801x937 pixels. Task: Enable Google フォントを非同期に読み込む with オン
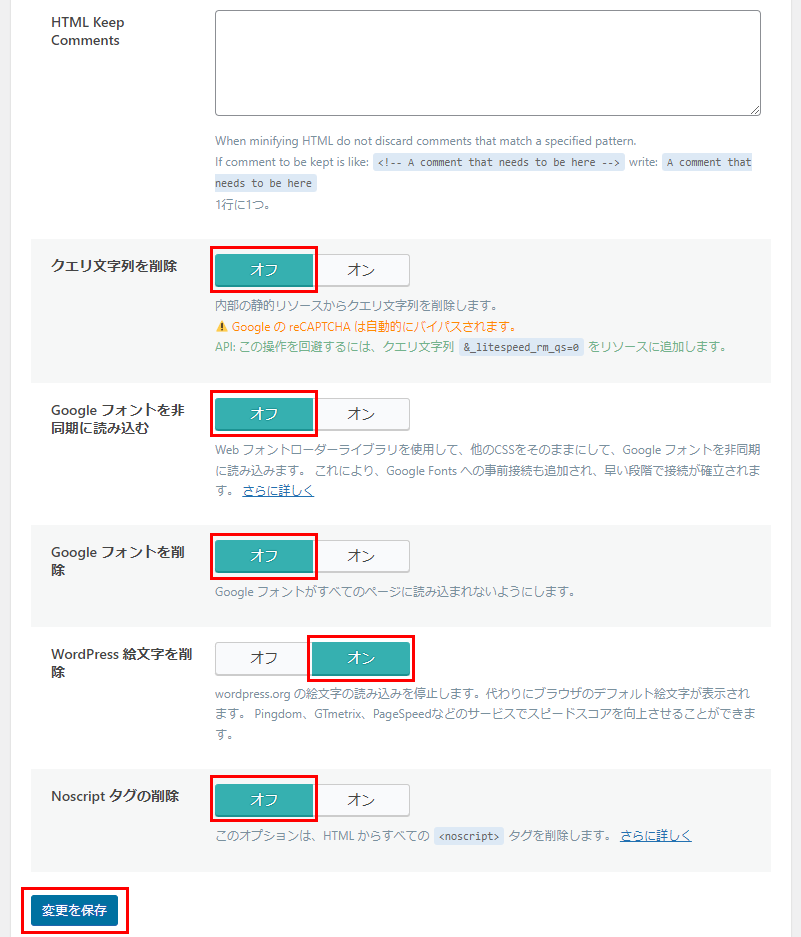point(361,414)
